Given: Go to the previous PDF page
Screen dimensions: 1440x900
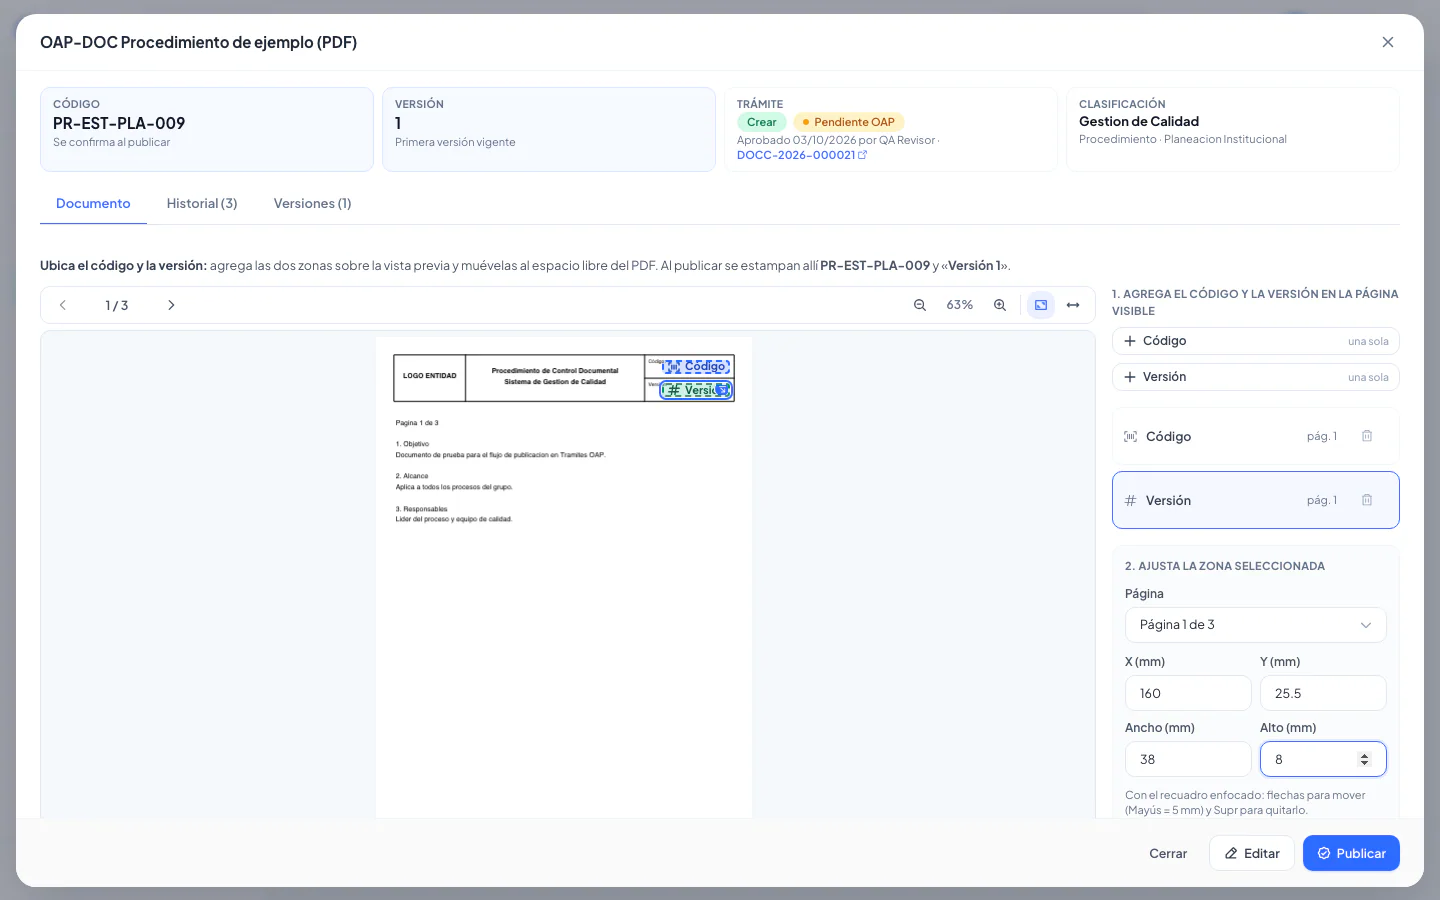Looking at the screenshot, I should [63, 305].
